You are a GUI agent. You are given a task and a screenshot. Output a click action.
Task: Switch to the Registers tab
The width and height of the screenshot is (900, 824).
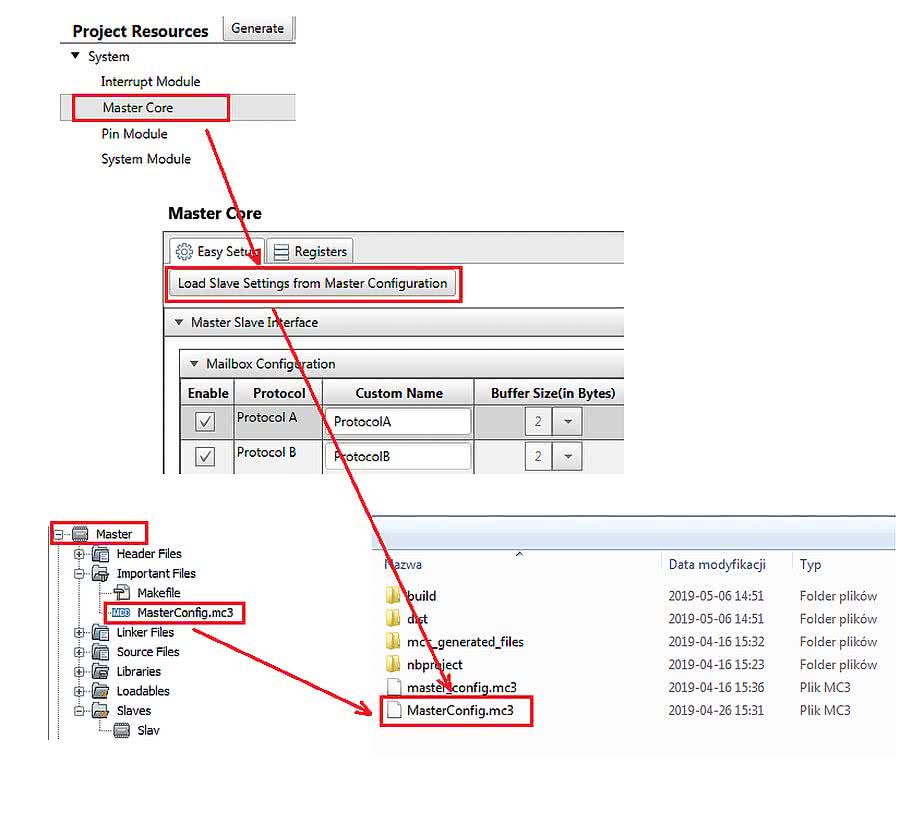click(x=310, y=252)
